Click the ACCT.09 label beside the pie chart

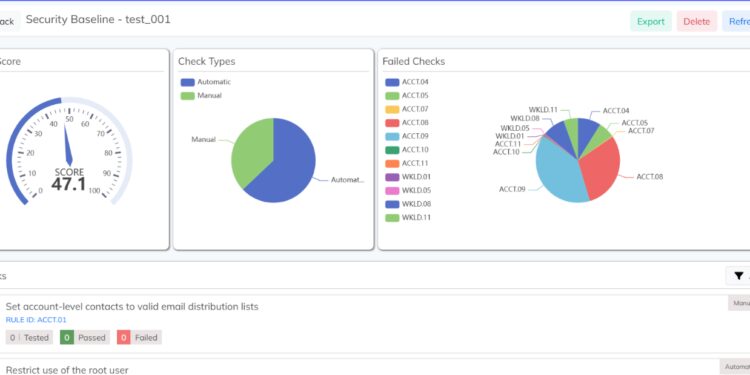pos(512,189)
